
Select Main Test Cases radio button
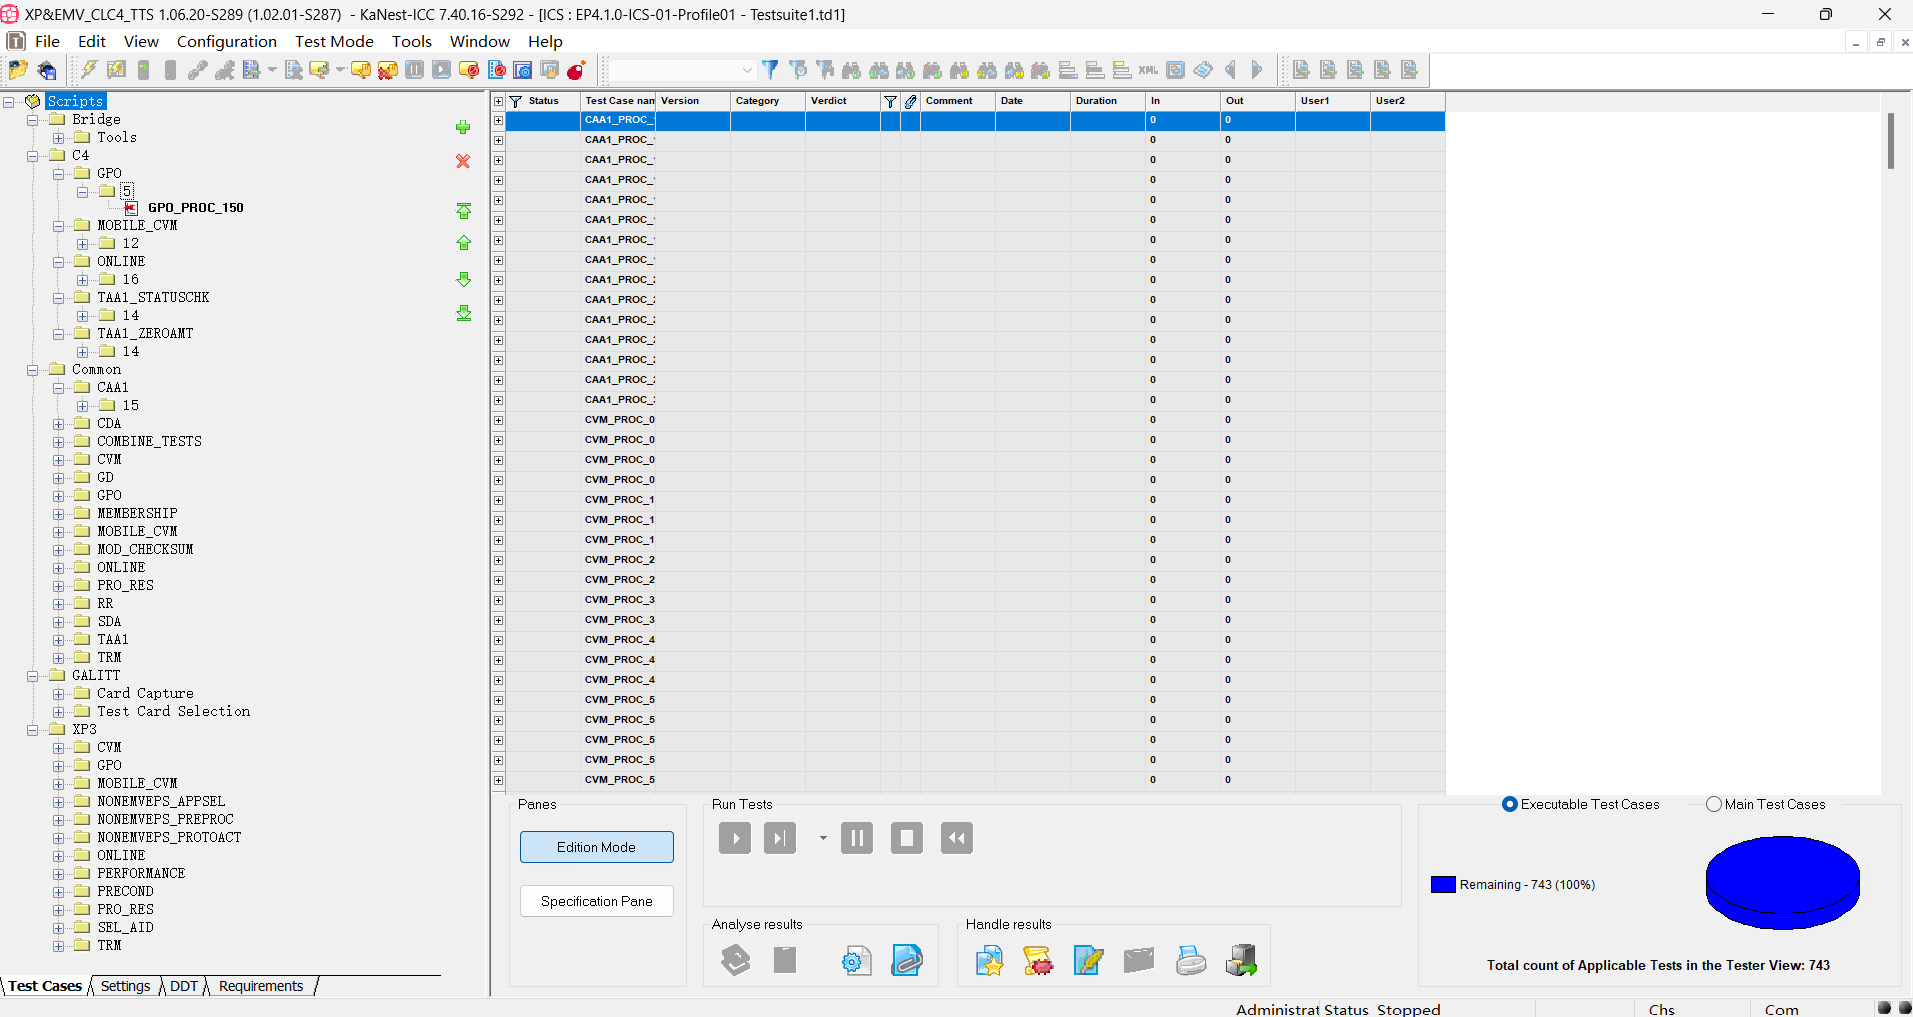1714,804
